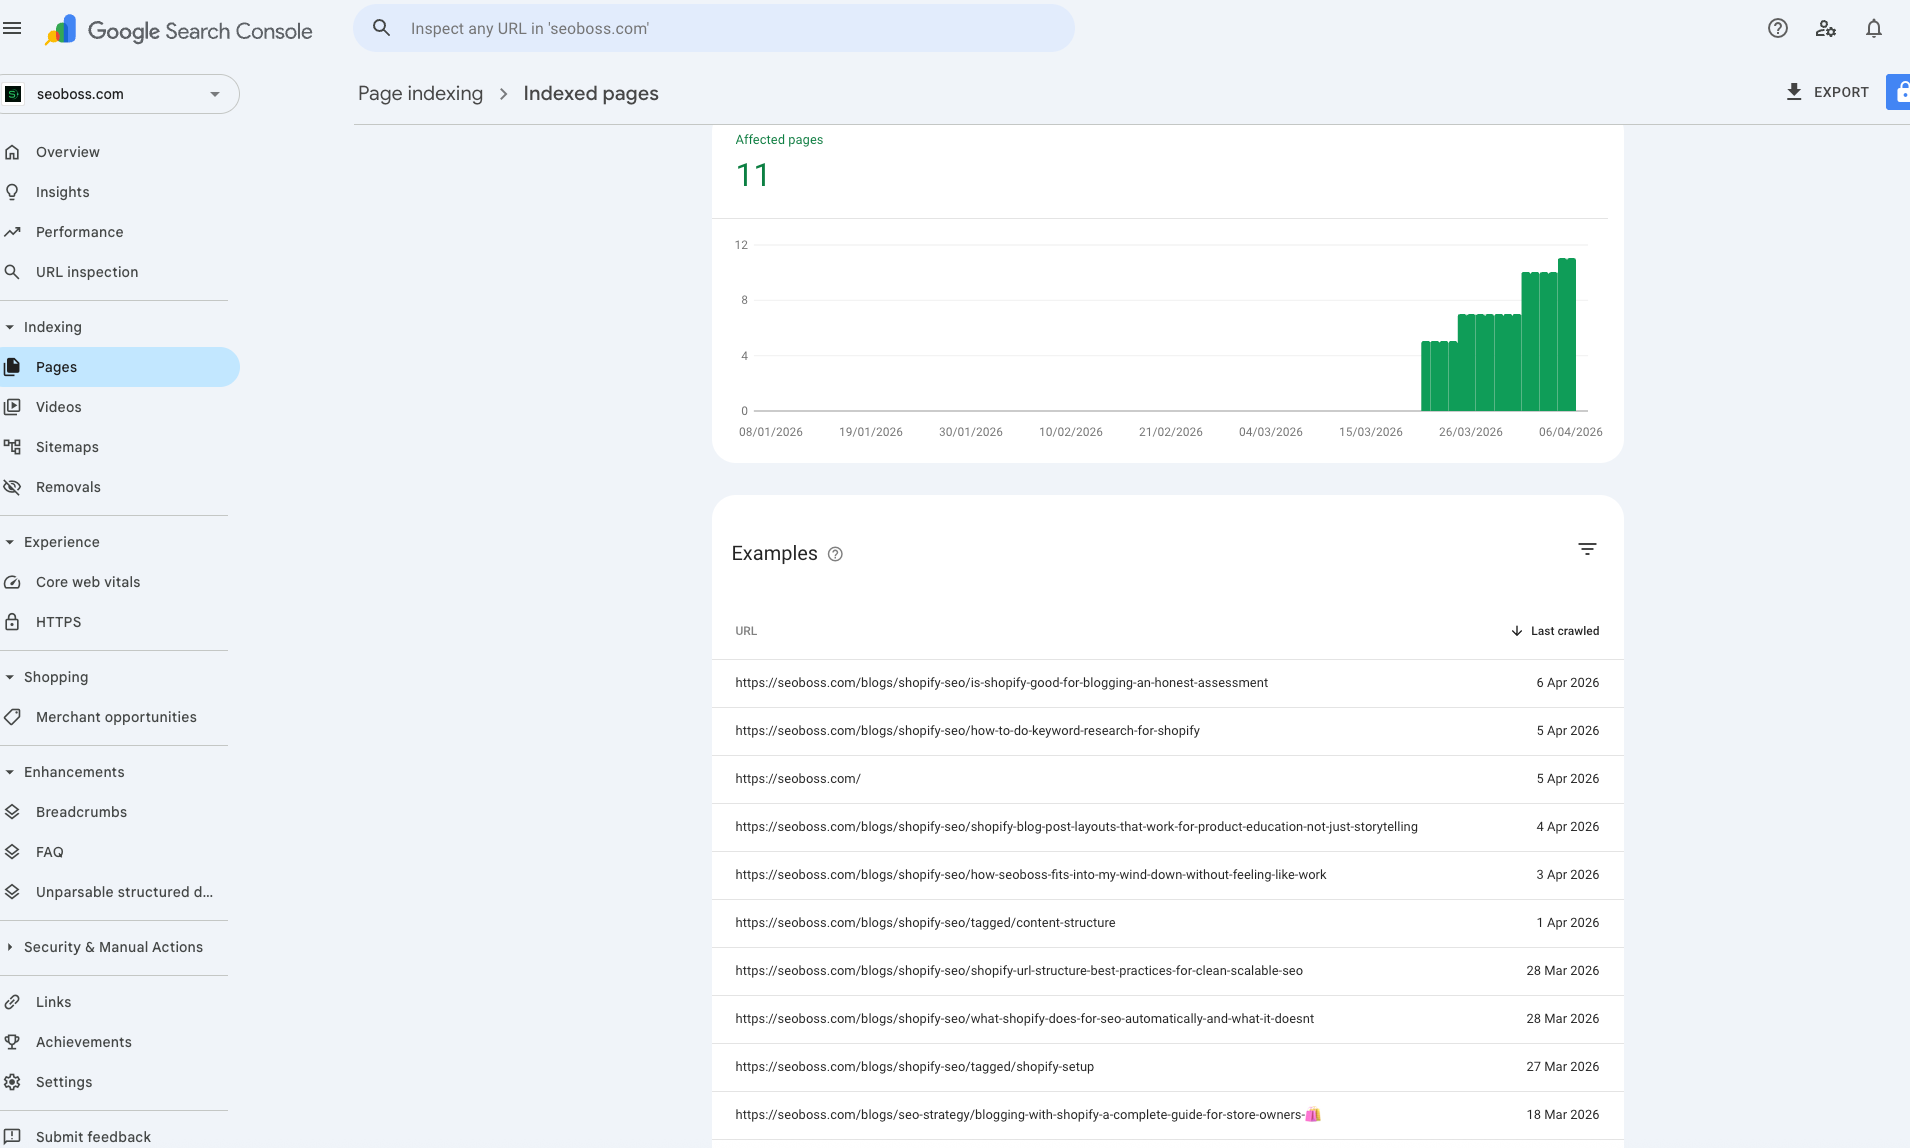Open Unparsable structured data report
The width and height of the screenshot is (1910, 1148).
[x=120, y=892]
